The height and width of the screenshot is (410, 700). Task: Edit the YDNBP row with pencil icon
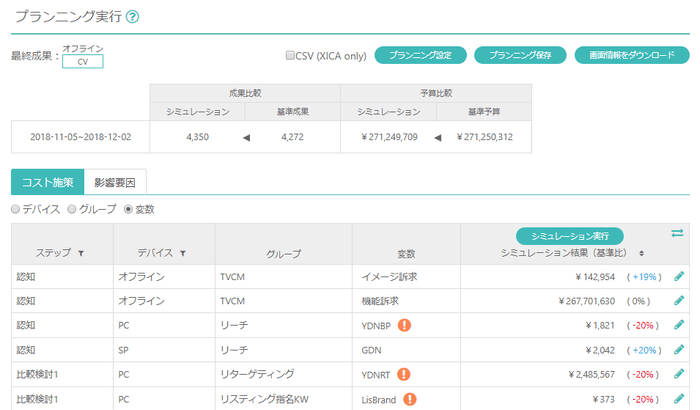679,325
